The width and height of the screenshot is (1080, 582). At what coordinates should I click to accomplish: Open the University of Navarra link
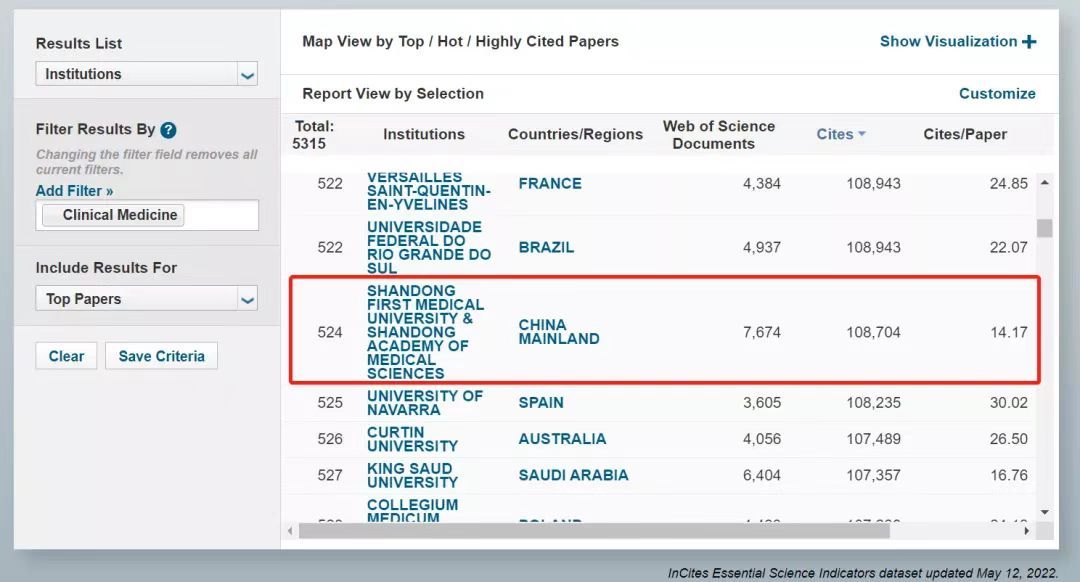(x=424, y=403)
